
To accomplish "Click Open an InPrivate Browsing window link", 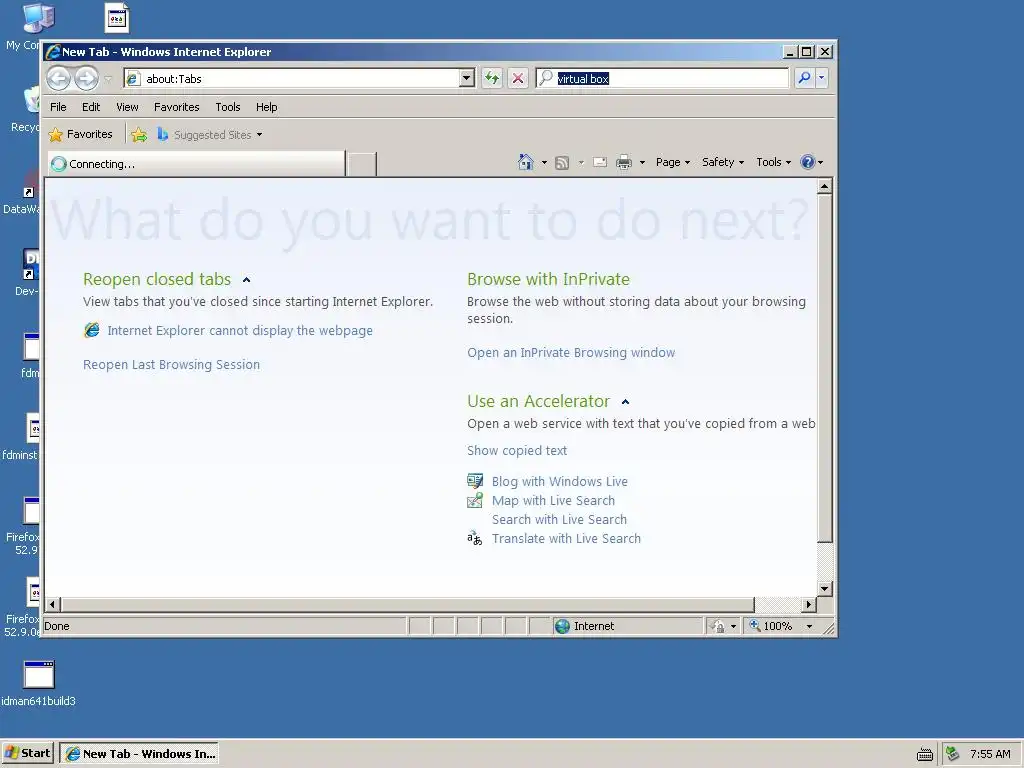I will (x=571, y=353).
